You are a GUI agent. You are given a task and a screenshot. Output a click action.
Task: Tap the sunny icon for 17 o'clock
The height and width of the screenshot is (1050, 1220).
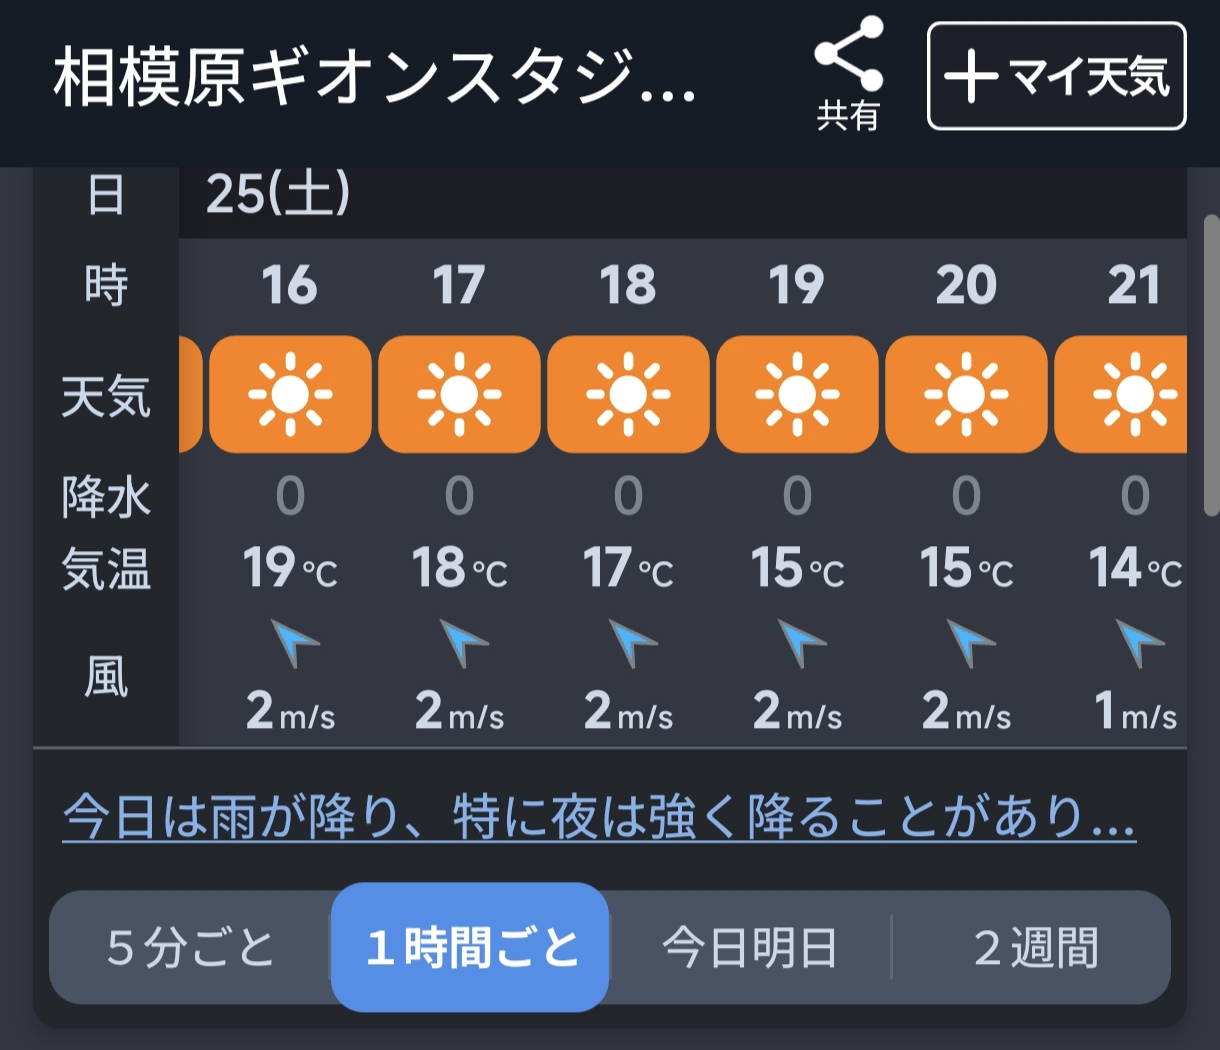click(x=459, y=395)
